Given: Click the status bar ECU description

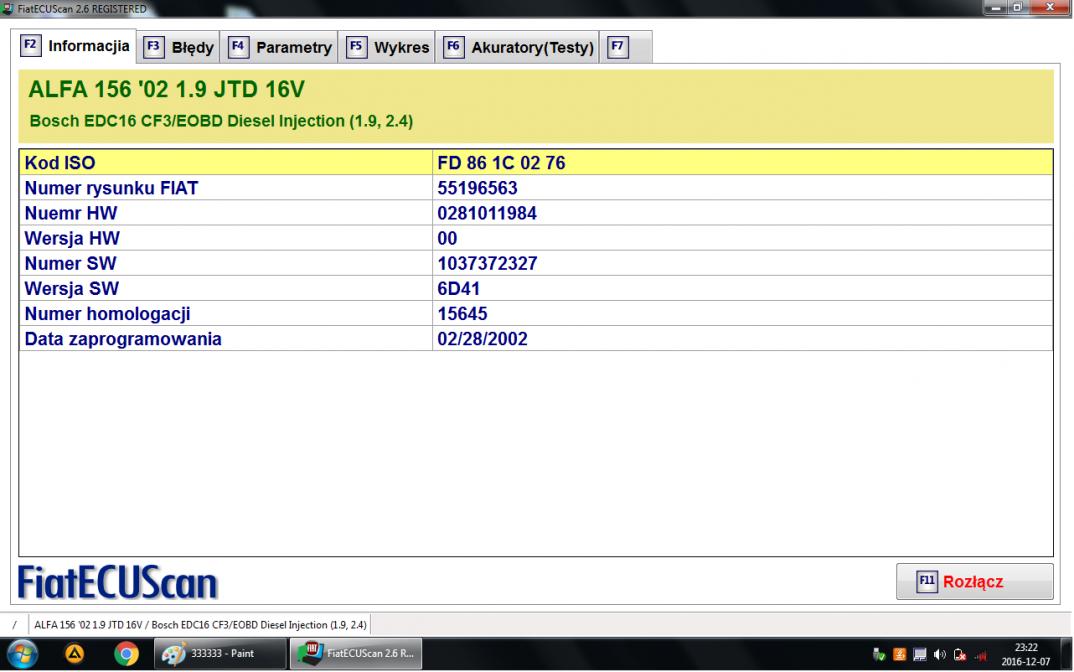Looking at the screenshot, I should (x=200, y=625).
